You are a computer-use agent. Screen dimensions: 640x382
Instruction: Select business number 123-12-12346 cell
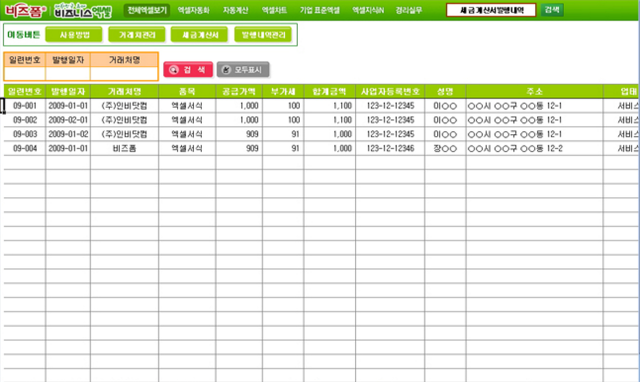[x=390, y=149]
